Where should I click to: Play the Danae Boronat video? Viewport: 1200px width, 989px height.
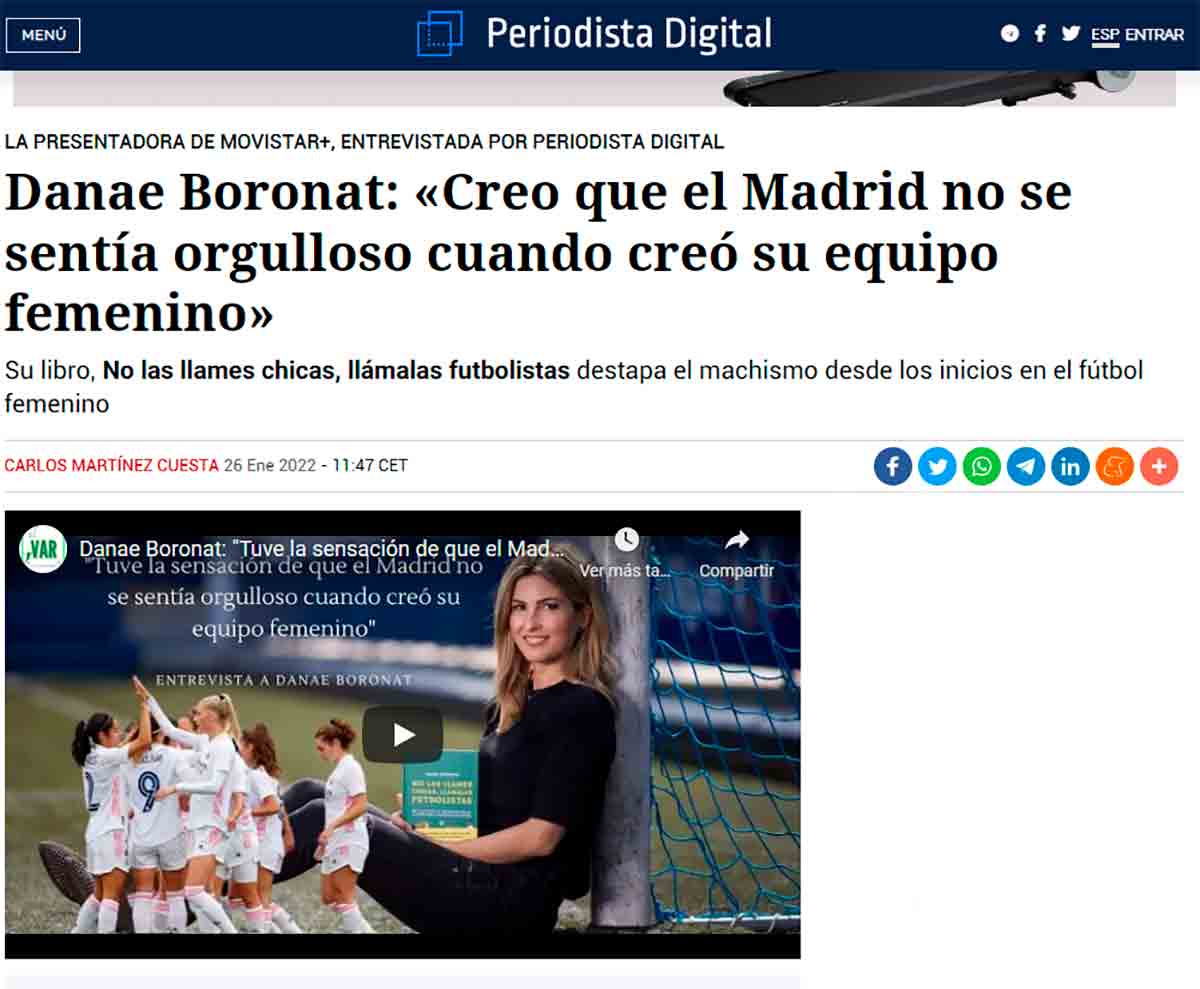(x=402, y=735)
